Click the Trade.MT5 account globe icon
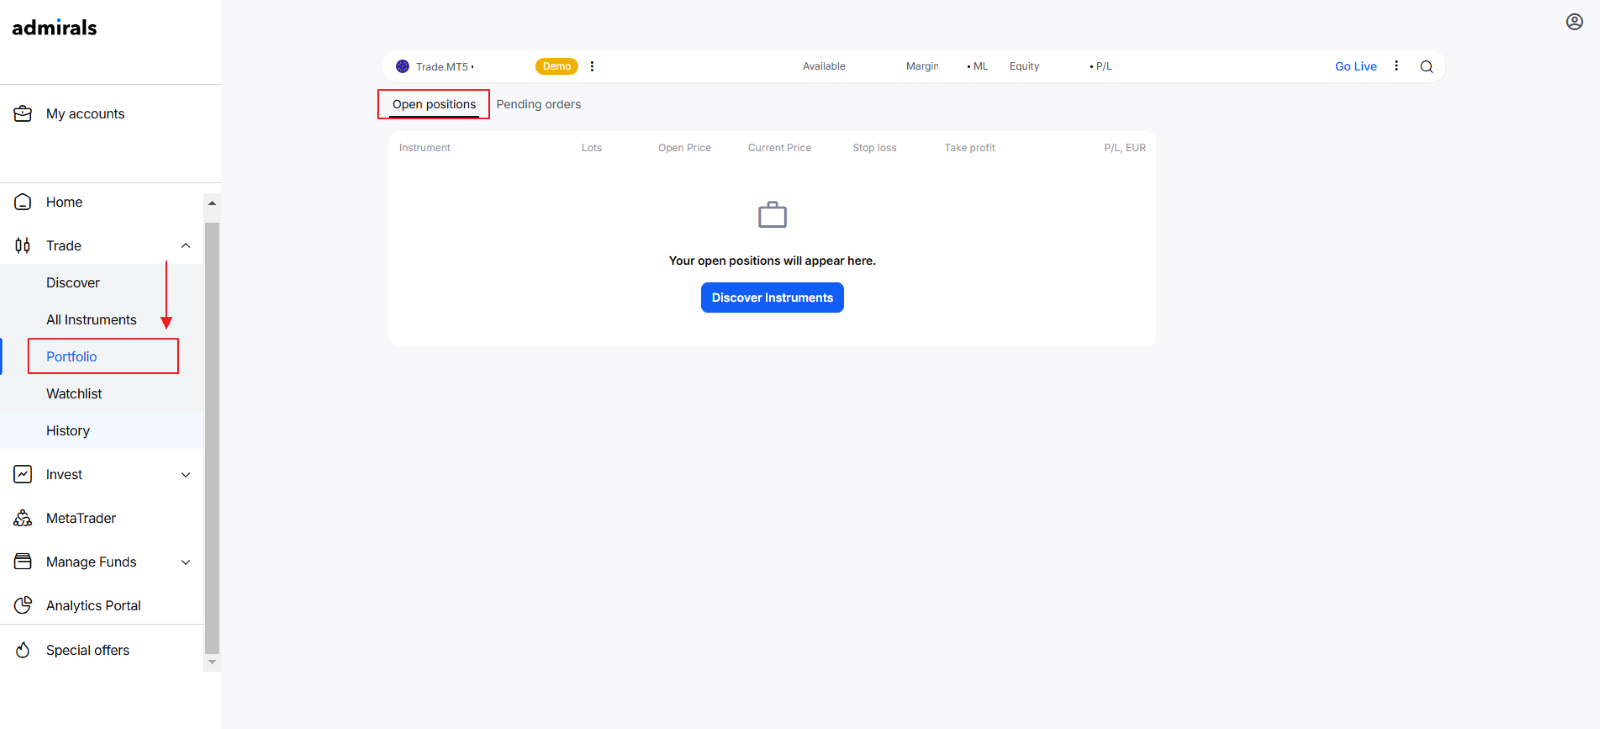Screen dimensions: 1600x729 pos(403,66)
